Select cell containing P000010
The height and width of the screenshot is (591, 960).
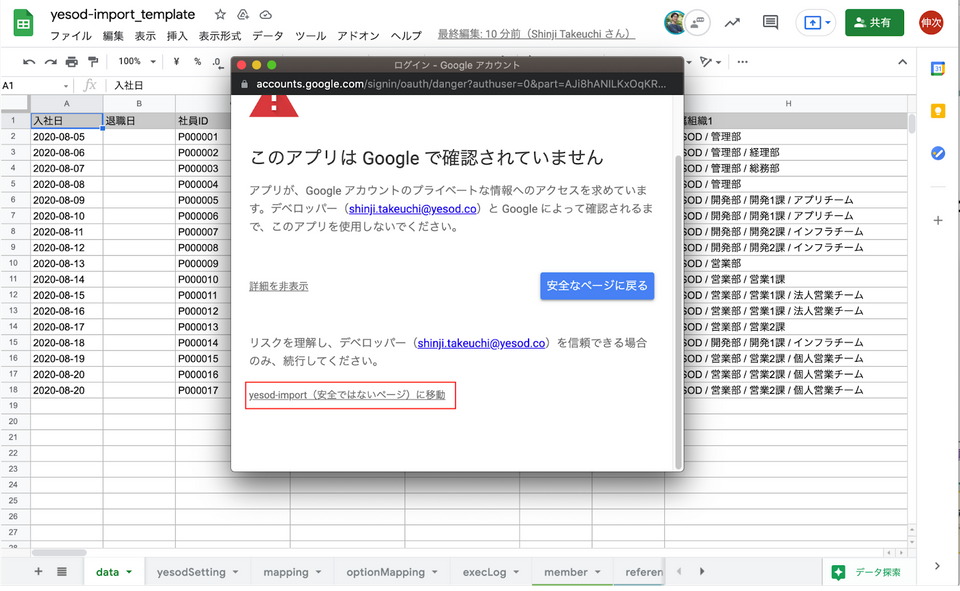[x=202, y=279]
